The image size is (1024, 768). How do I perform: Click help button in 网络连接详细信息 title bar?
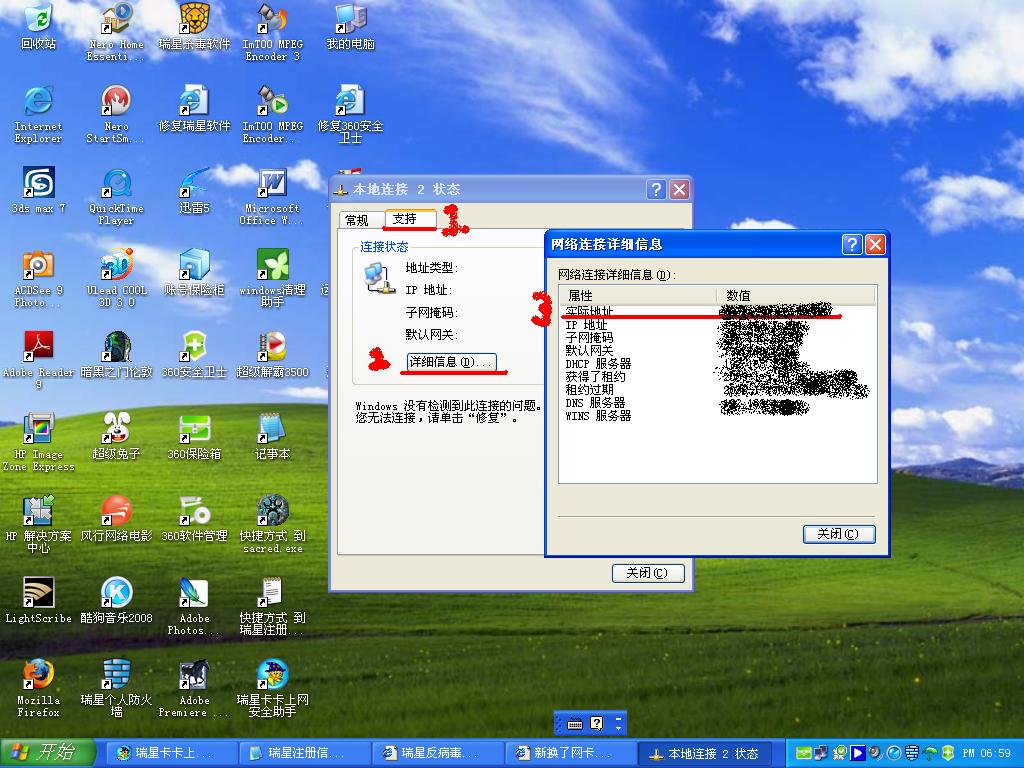point(852,244)
